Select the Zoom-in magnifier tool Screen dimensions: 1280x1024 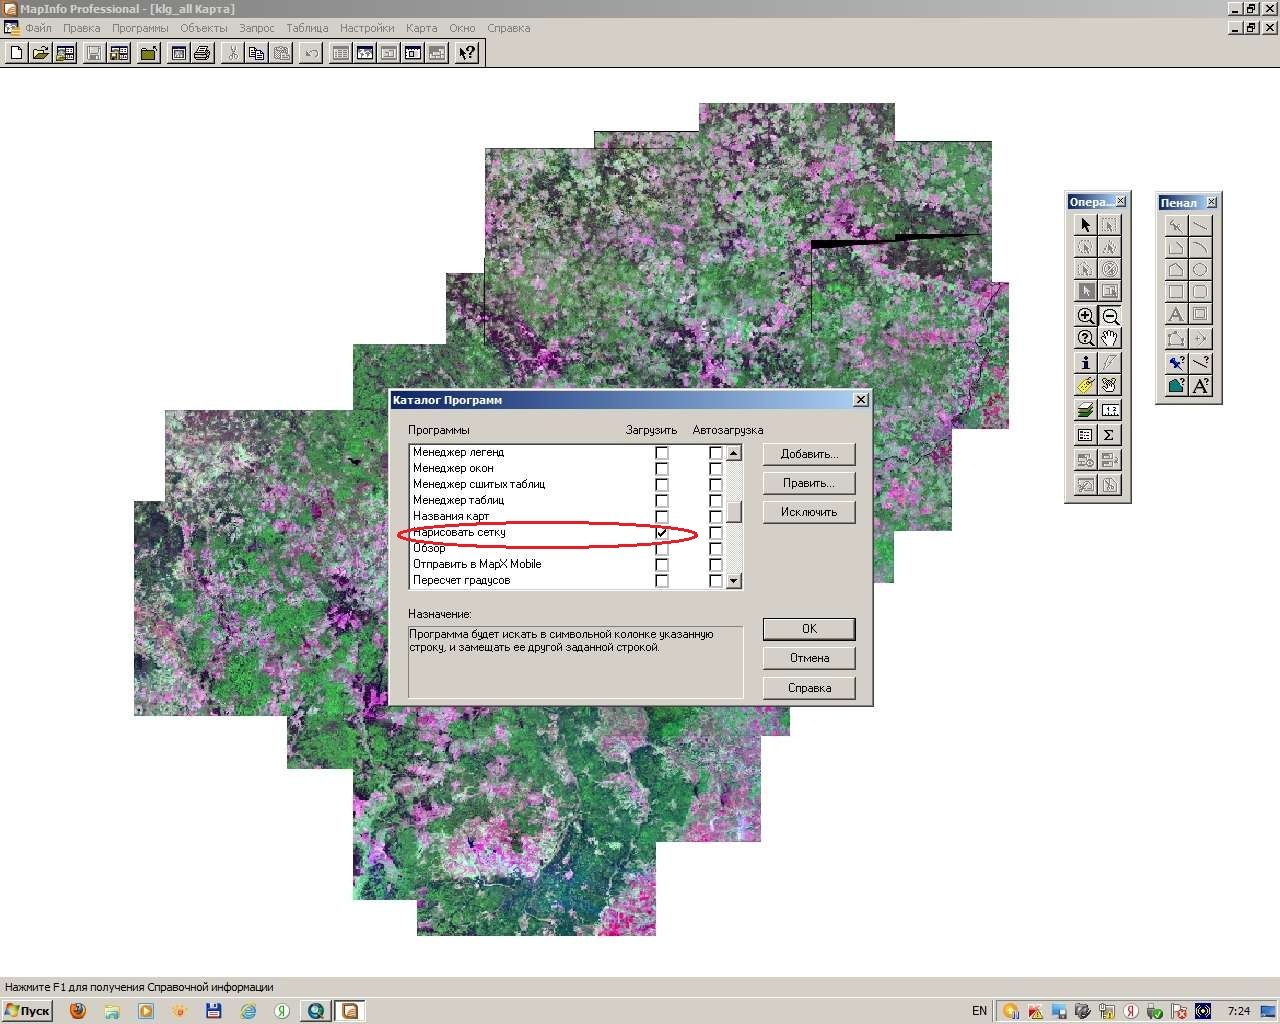click(1086, 316)
